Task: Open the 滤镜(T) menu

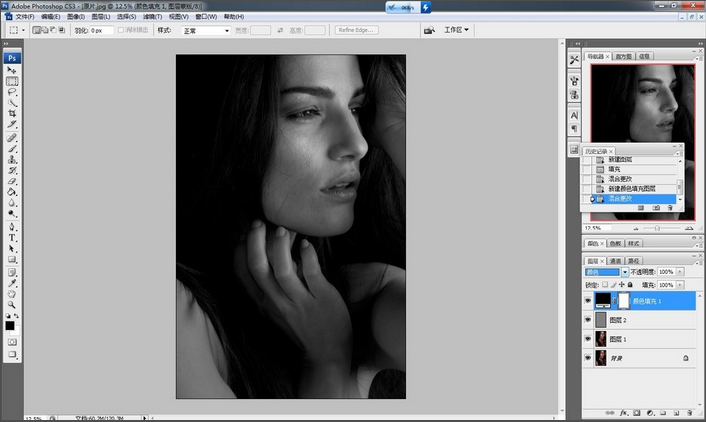Action: 153,17
